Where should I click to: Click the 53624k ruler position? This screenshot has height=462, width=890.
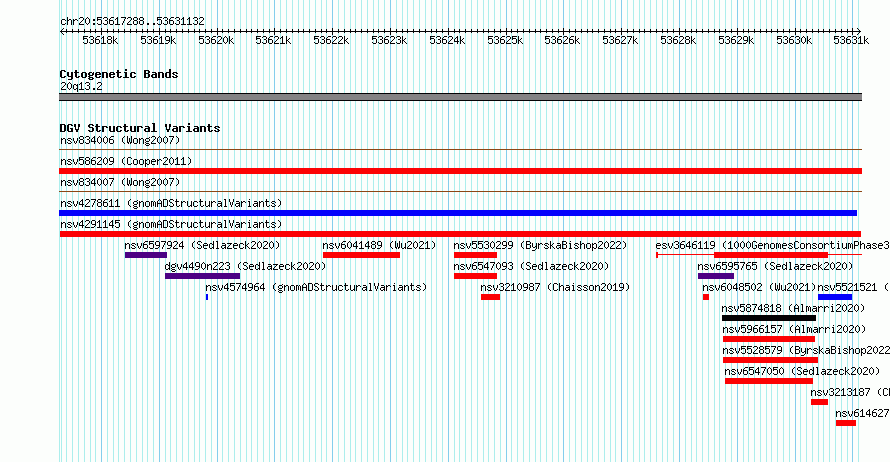pos(447,40)
